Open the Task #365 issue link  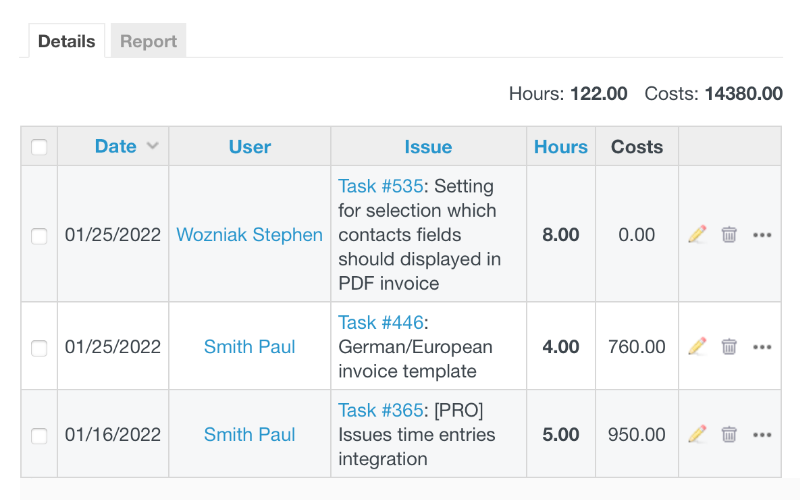coord(381,410)
